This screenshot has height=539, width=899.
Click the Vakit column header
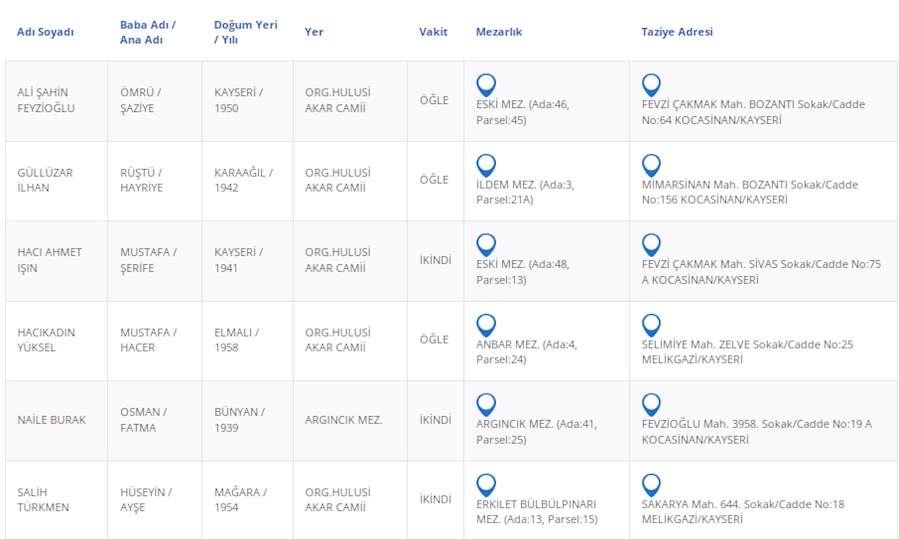(x=433, y=32)
